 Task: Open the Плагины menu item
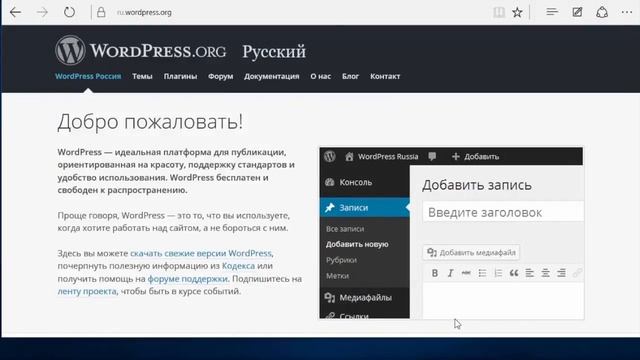coord(180,76)
